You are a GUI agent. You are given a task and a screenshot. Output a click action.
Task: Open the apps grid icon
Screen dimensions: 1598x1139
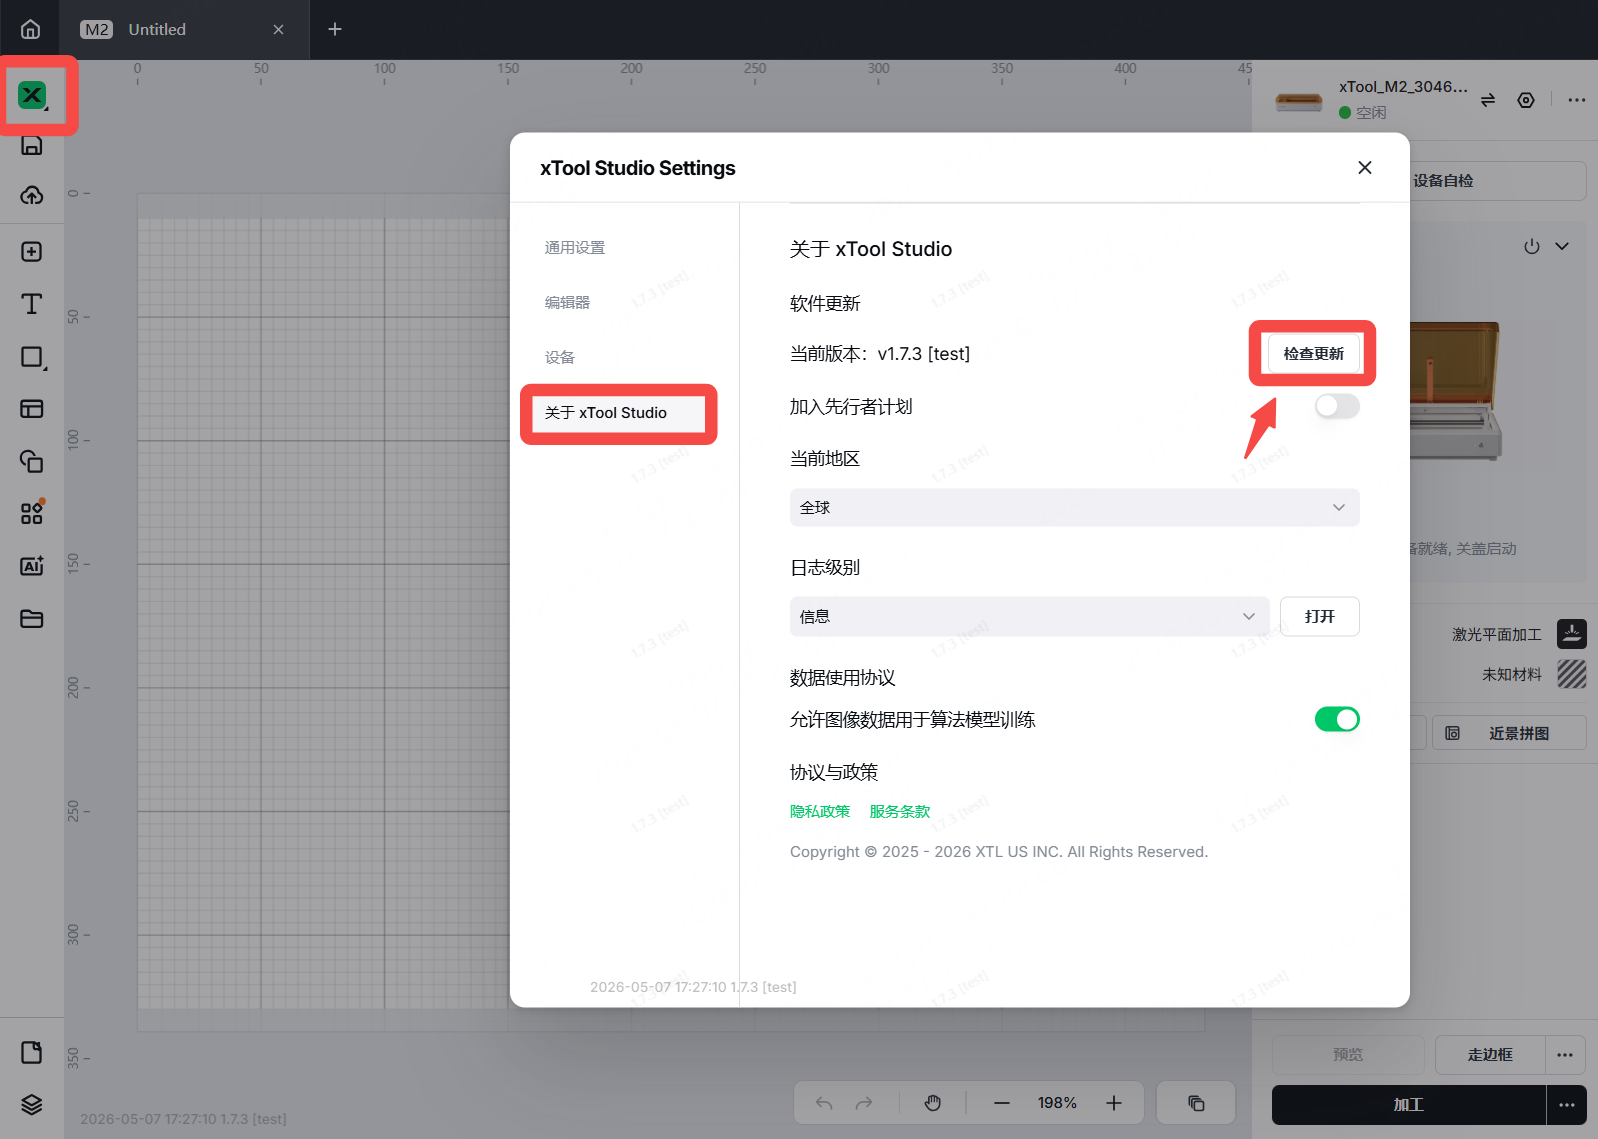[32, 513]
